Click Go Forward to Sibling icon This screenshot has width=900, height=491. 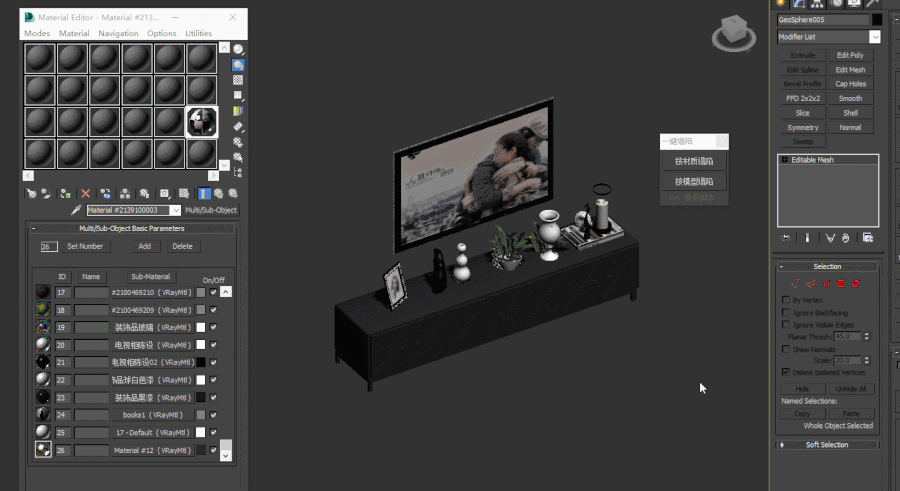233,194
